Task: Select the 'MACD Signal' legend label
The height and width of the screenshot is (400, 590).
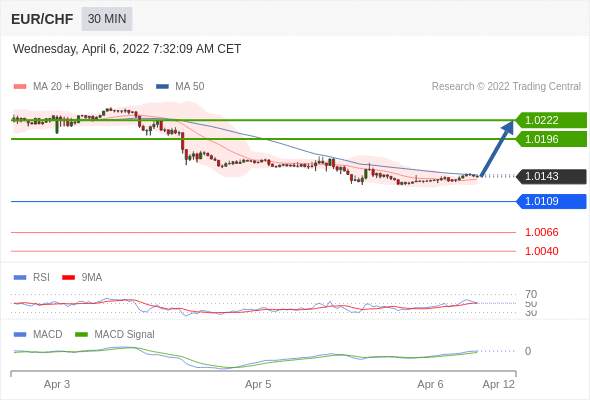Action: pos(125,335)
